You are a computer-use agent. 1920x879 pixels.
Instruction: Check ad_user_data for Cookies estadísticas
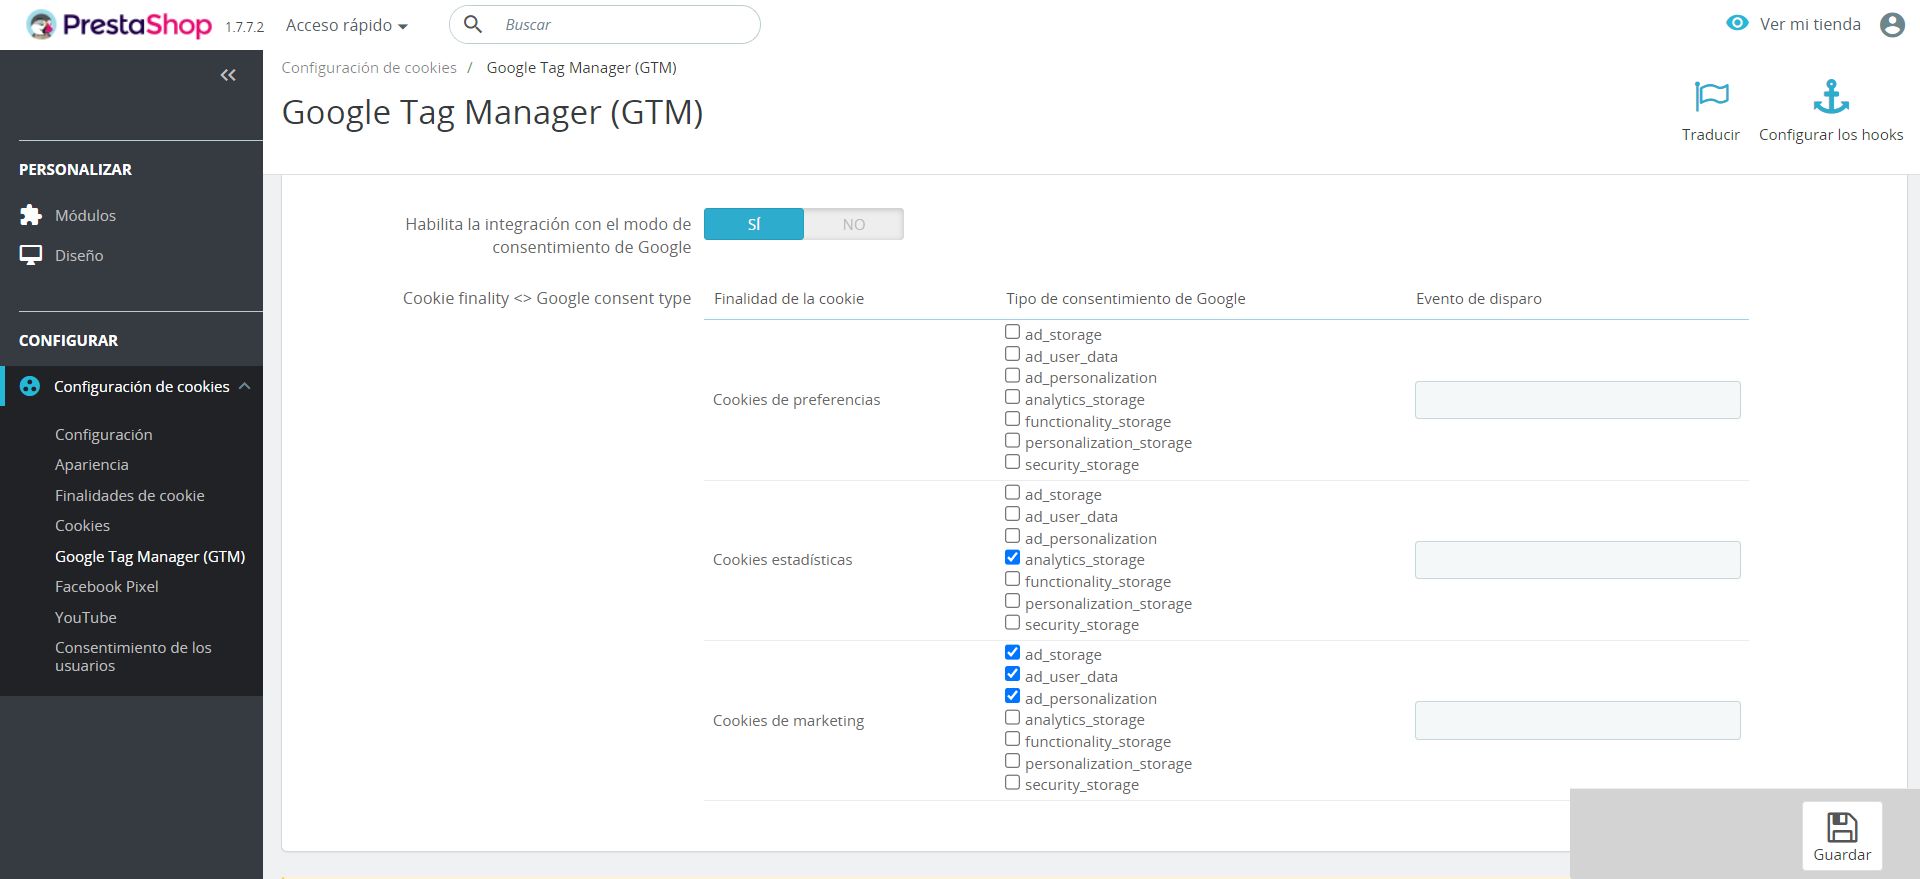tap(1013, 514)
